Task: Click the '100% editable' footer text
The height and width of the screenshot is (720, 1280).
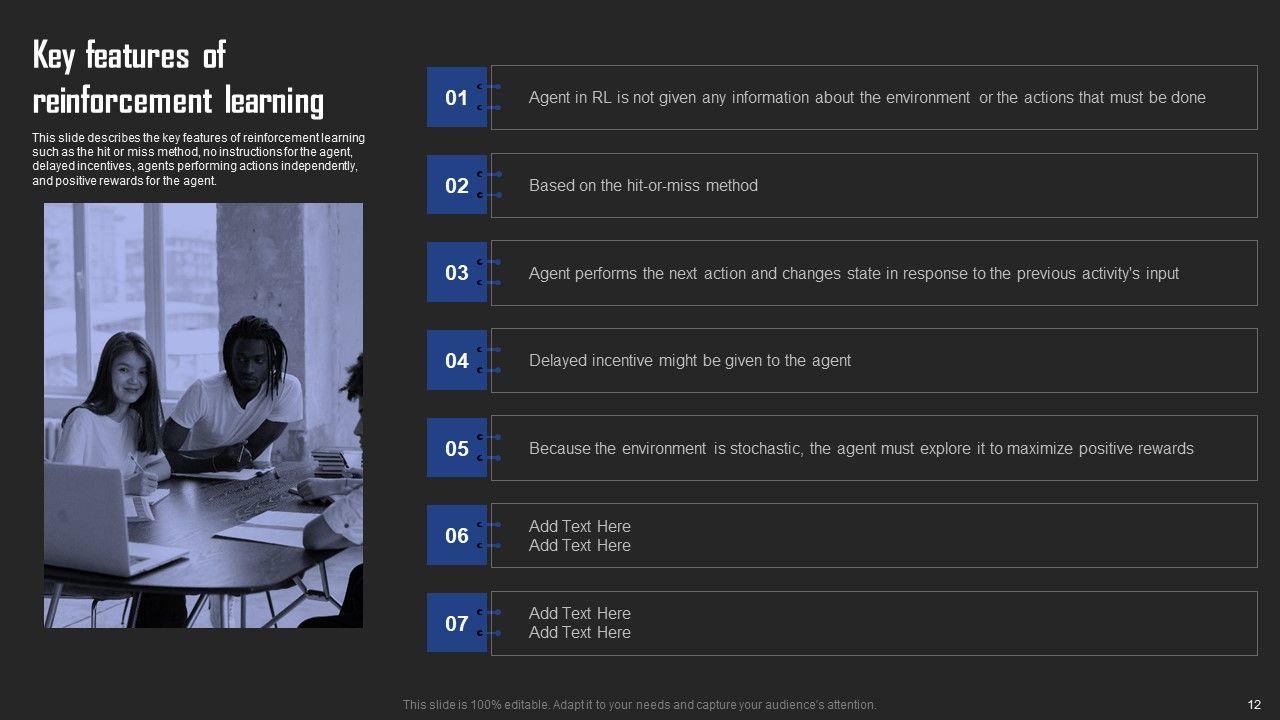Action: point(639,705)
